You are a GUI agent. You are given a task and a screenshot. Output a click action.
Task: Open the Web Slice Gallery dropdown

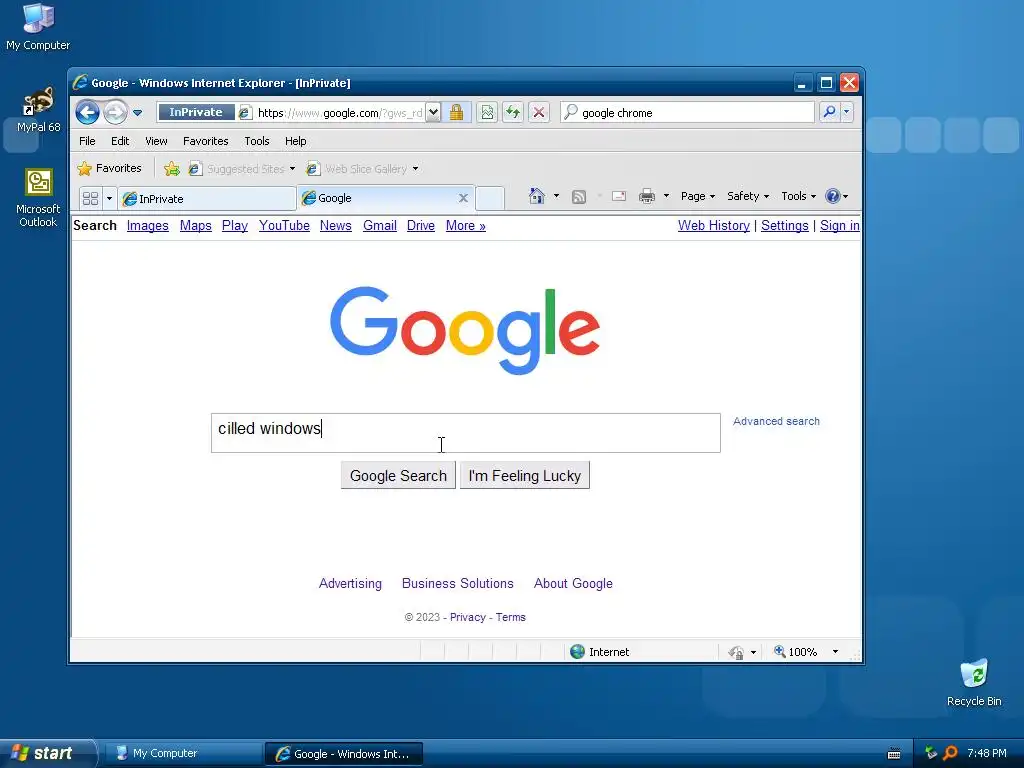[x=362, y=169]
